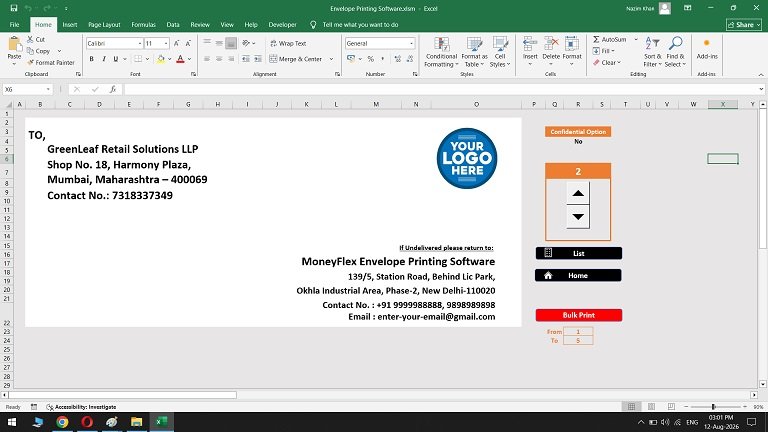
Task: Click the Save icon in title bar
Action: point(14,8)
